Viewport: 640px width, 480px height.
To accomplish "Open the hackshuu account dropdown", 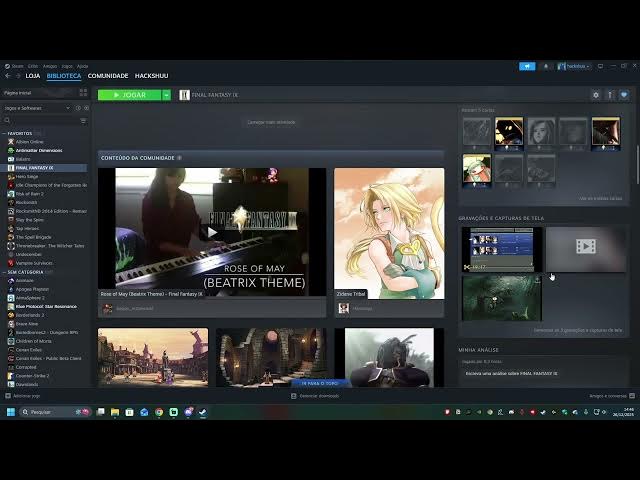I will point(574,66).
